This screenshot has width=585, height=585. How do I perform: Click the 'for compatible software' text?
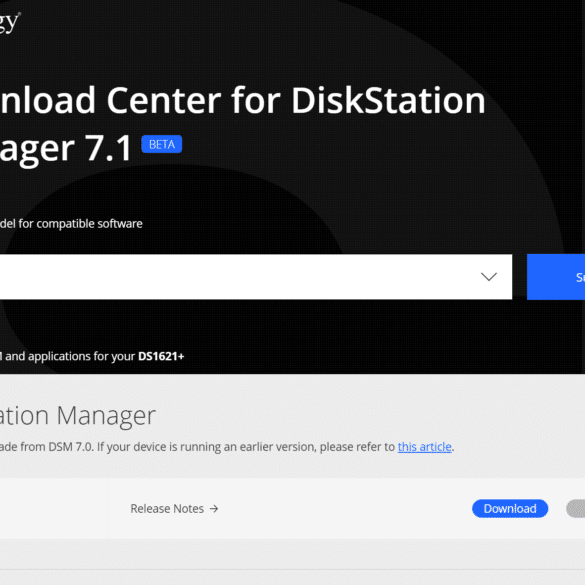80,223
